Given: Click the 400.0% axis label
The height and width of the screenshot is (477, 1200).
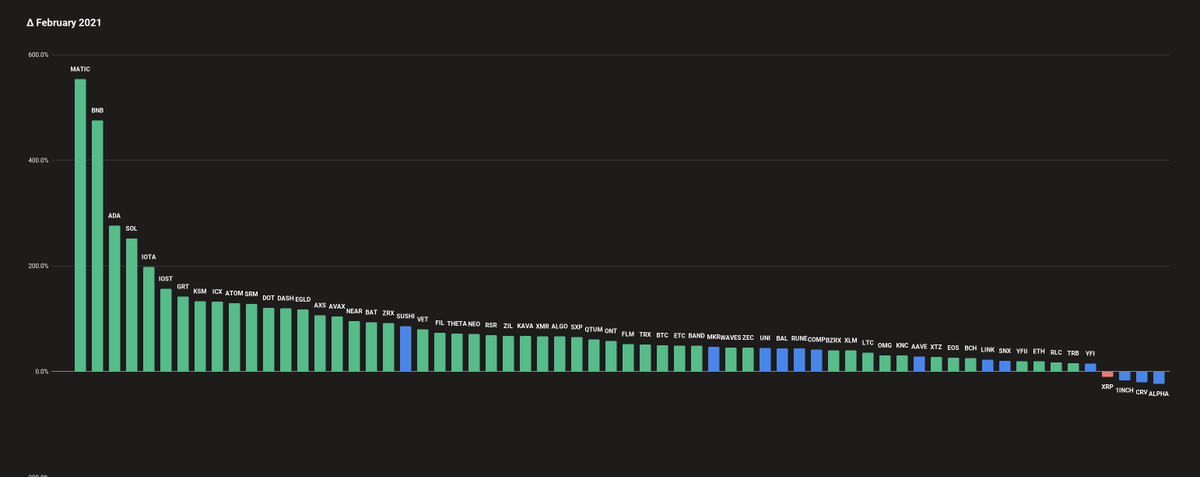Looking at the screenshot, I should pos(37,160).
